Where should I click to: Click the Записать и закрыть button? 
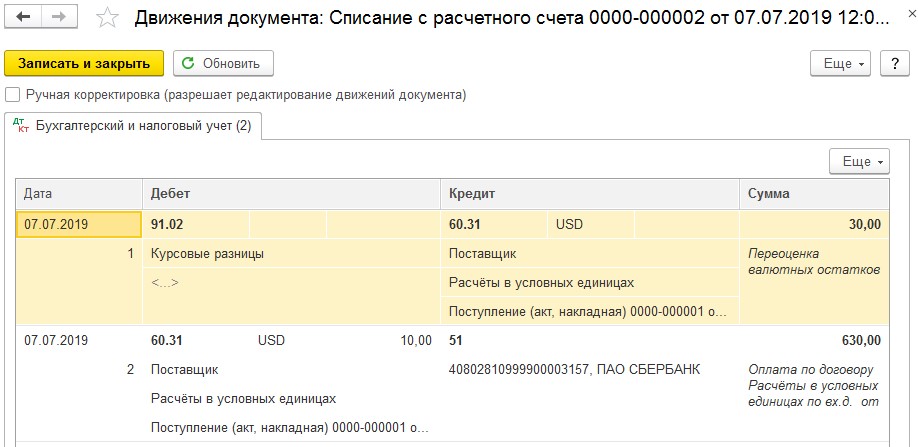(x=84, y=63)
